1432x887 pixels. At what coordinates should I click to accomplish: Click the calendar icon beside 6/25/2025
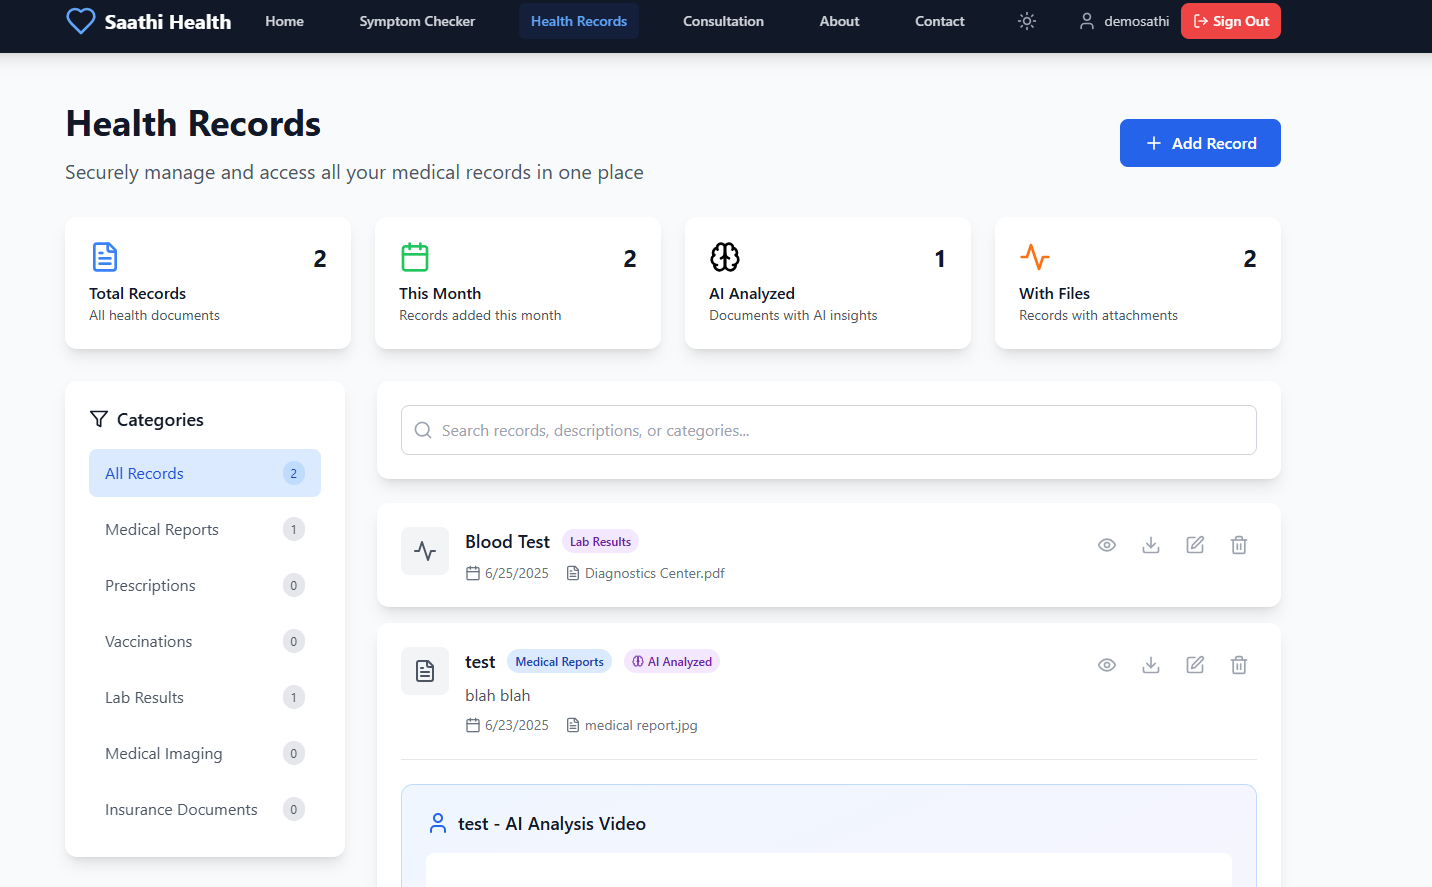(x=473, y=573)
